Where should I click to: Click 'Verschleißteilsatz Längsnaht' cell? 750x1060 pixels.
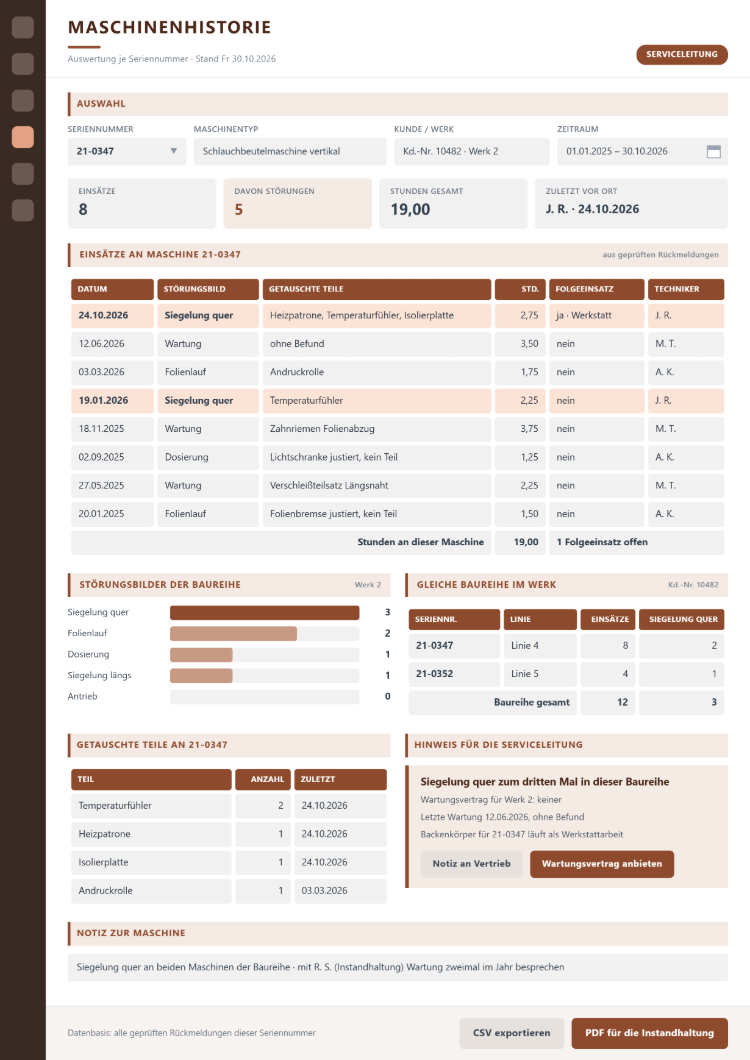(377, 486)
